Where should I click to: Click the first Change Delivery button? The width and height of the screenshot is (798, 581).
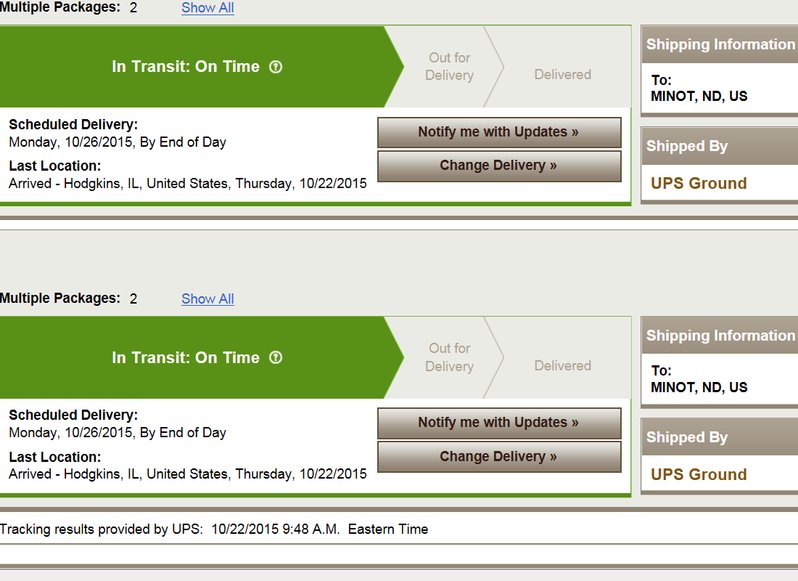coord(499,166)
